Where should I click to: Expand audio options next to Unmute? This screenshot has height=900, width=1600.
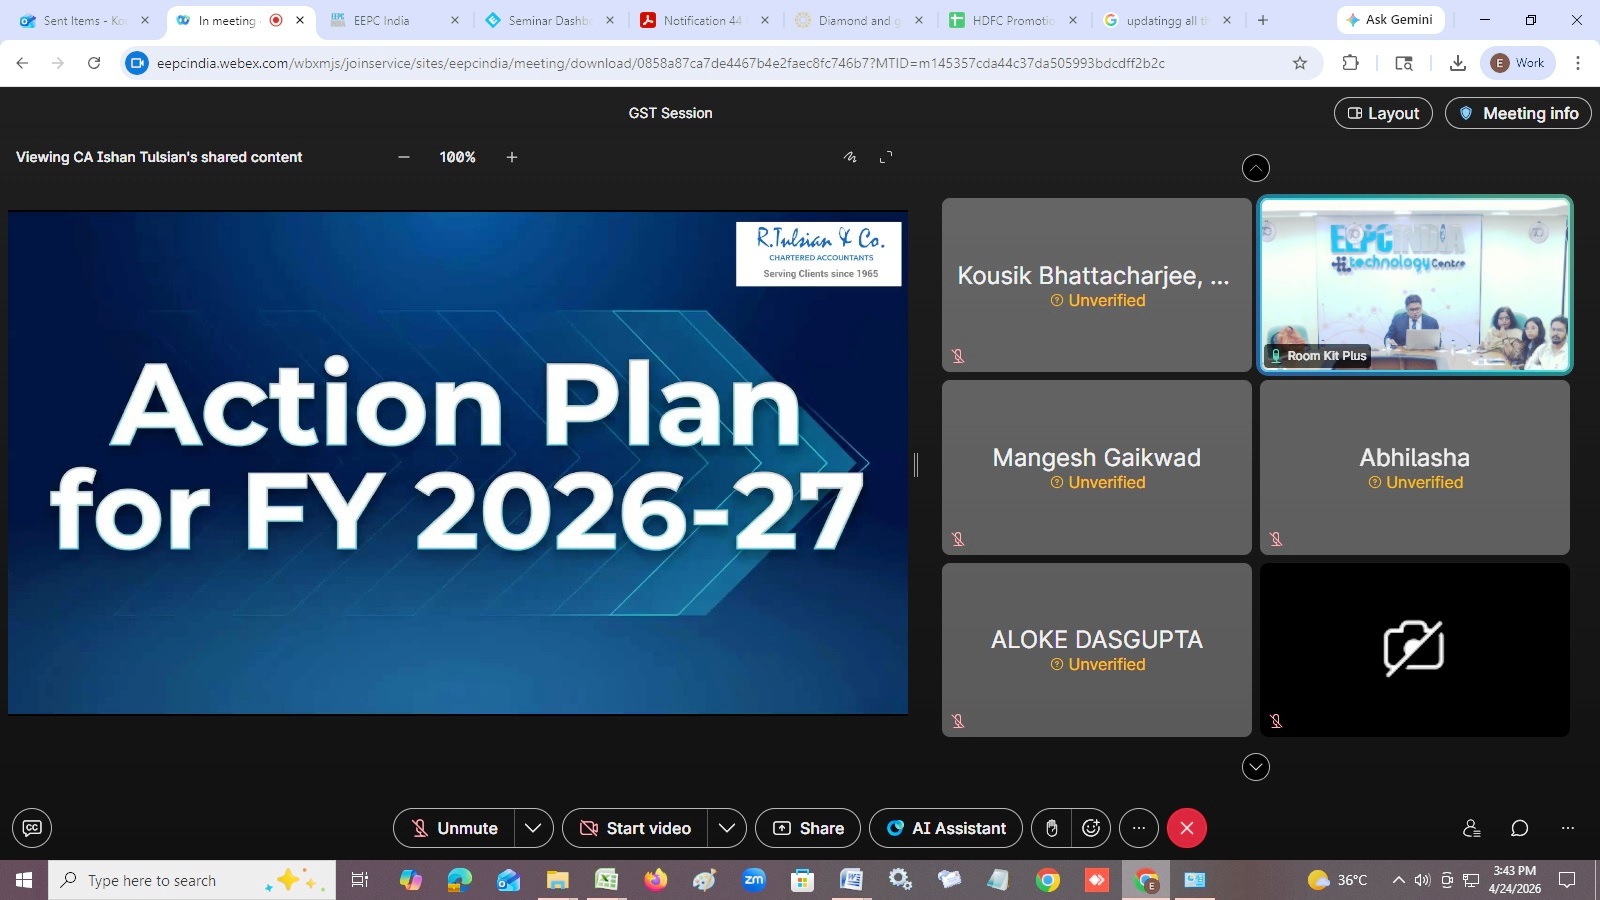(x=533, y=828)
